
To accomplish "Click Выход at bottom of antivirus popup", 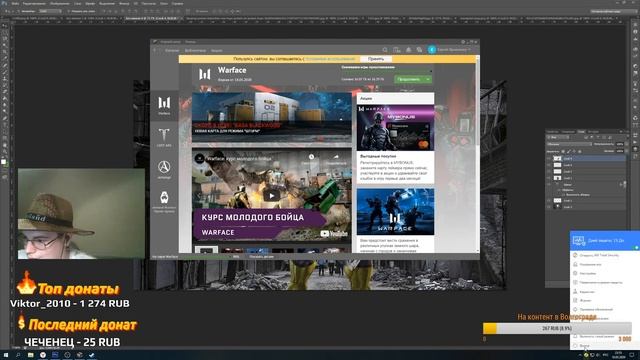I will pyautogui.click(x=584, y=346).
